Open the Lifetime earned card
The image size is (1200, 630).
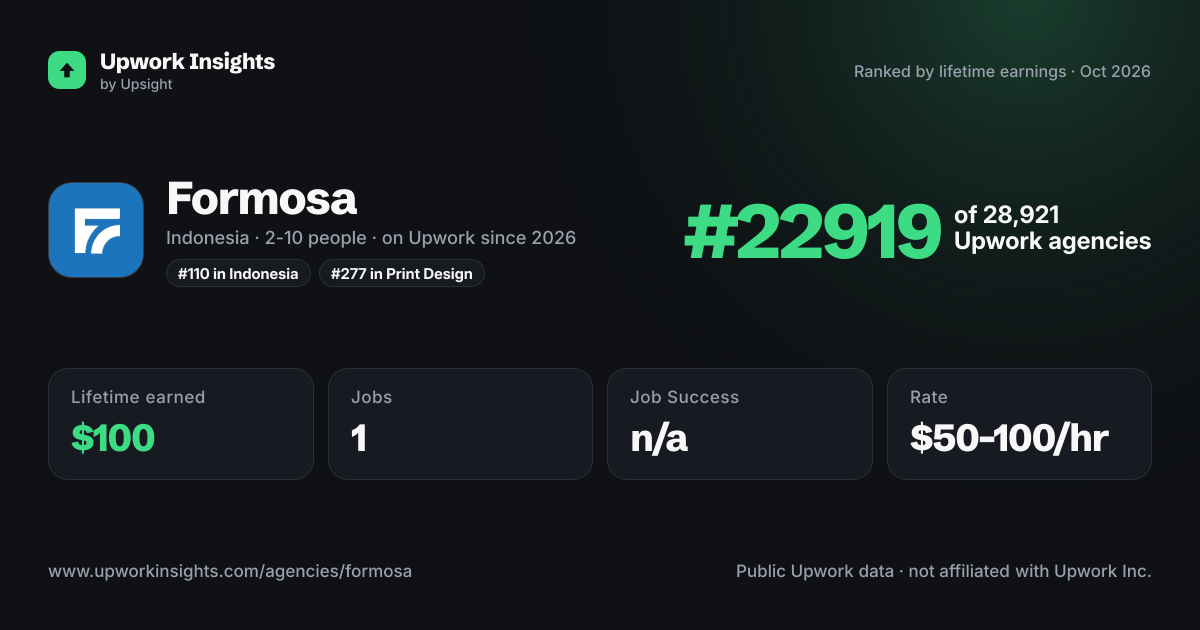(x=181, y=424)
